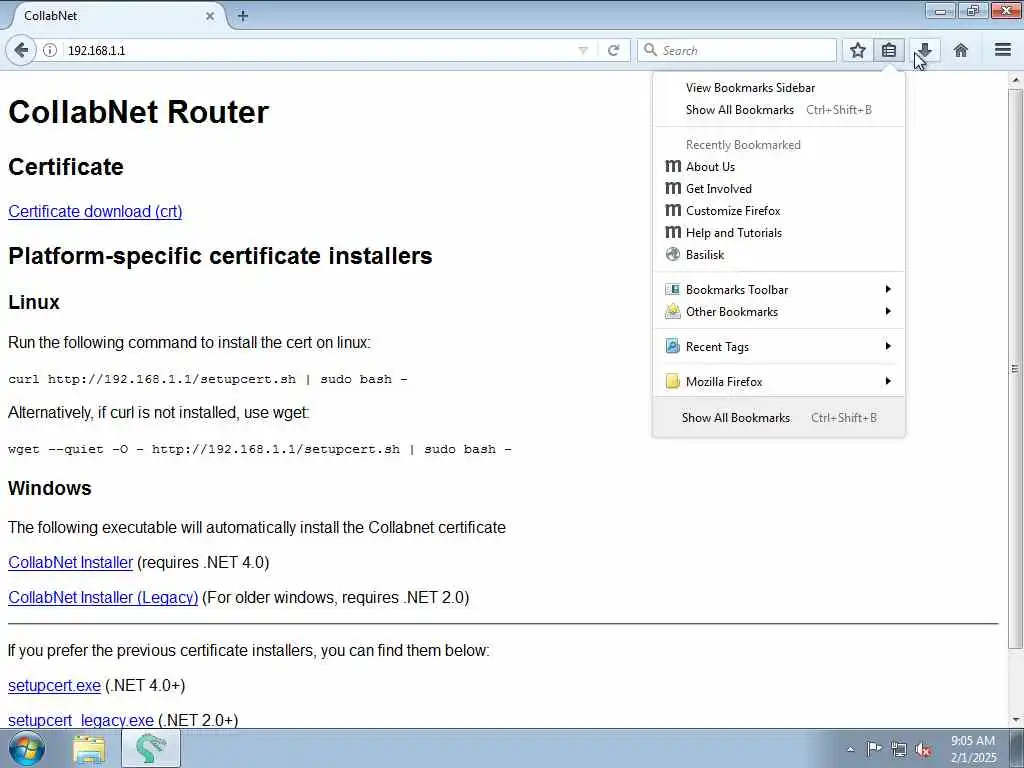Close the CollabNet tab
The image size is (1024, 768).
(x=210, y=16)
